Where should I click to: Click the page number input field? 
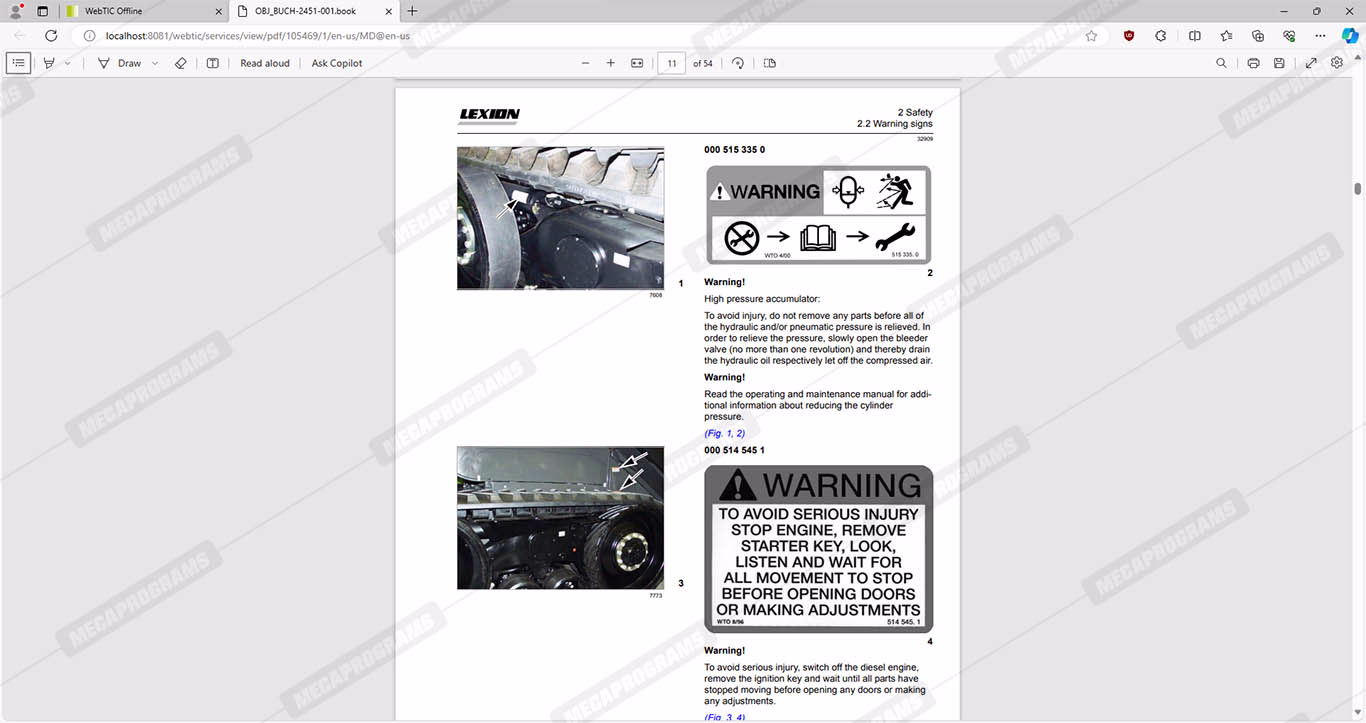[672, 63]
